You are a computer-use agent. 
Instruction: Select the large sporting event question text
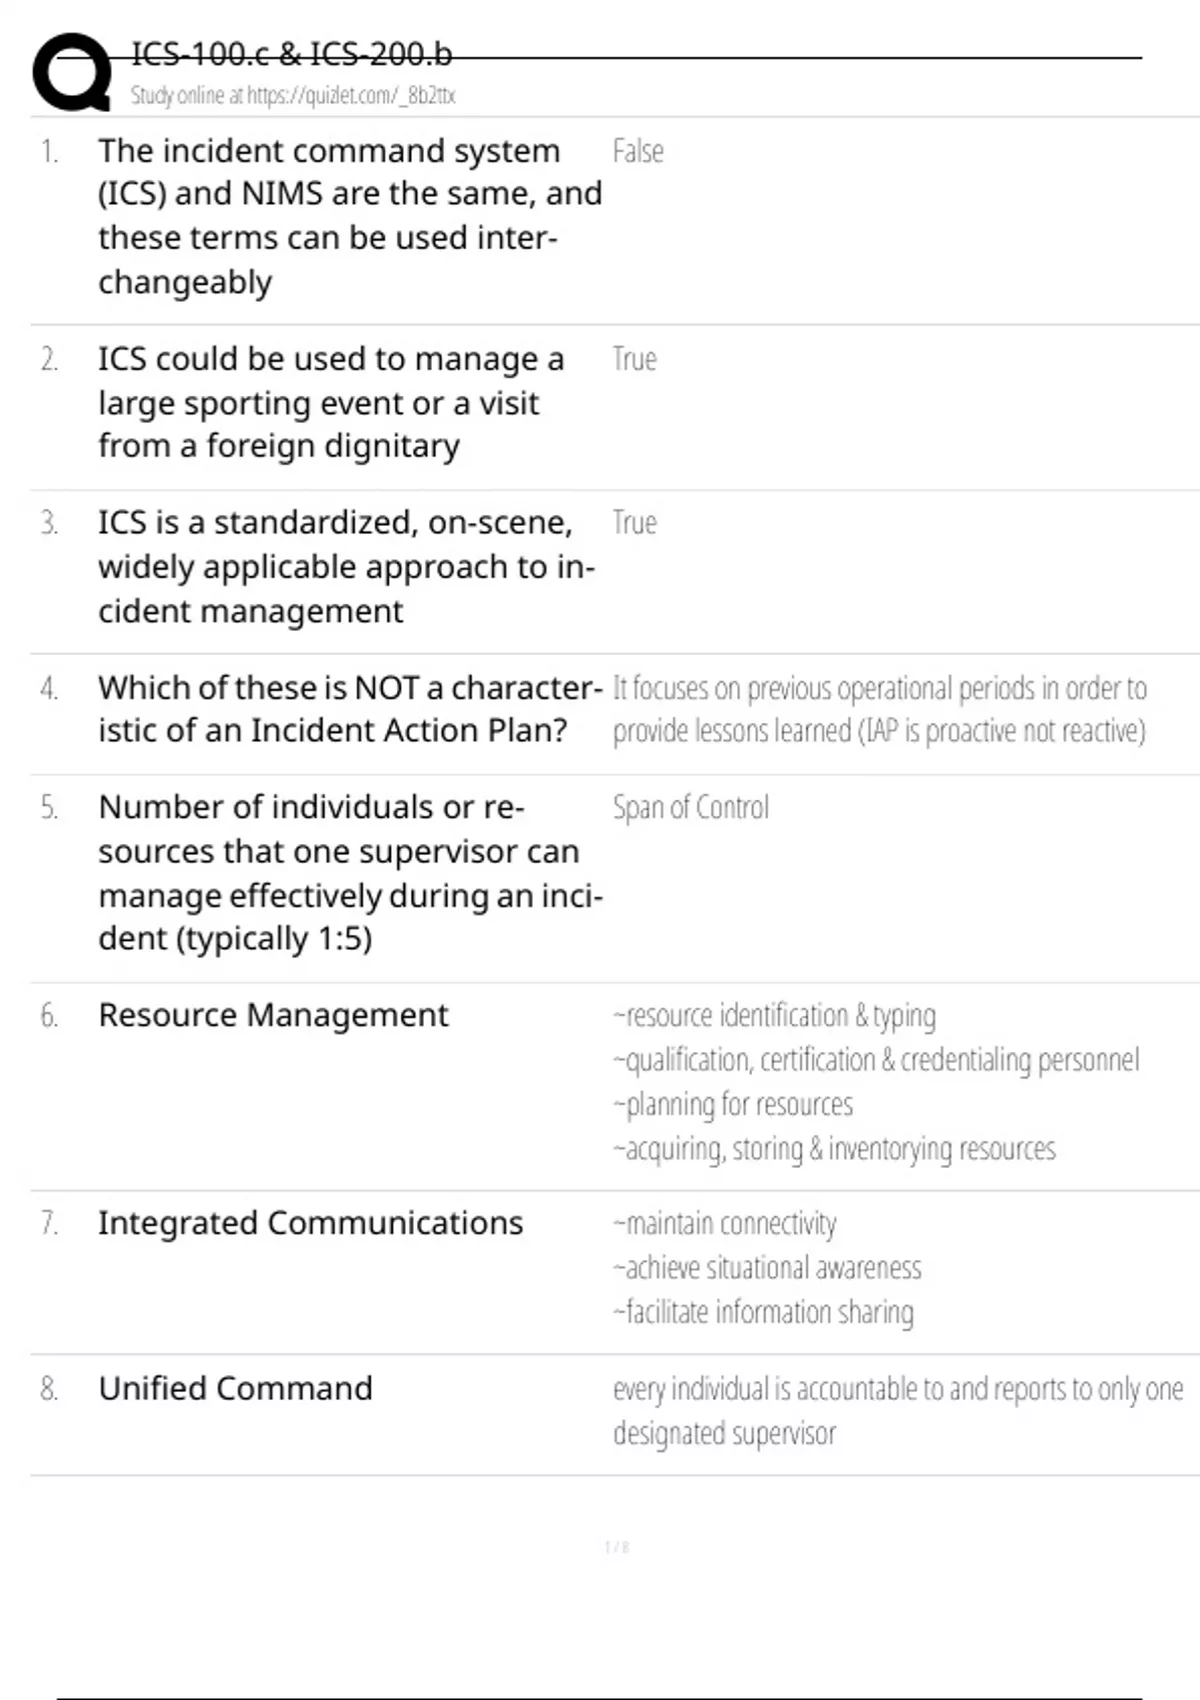point(330,402)
